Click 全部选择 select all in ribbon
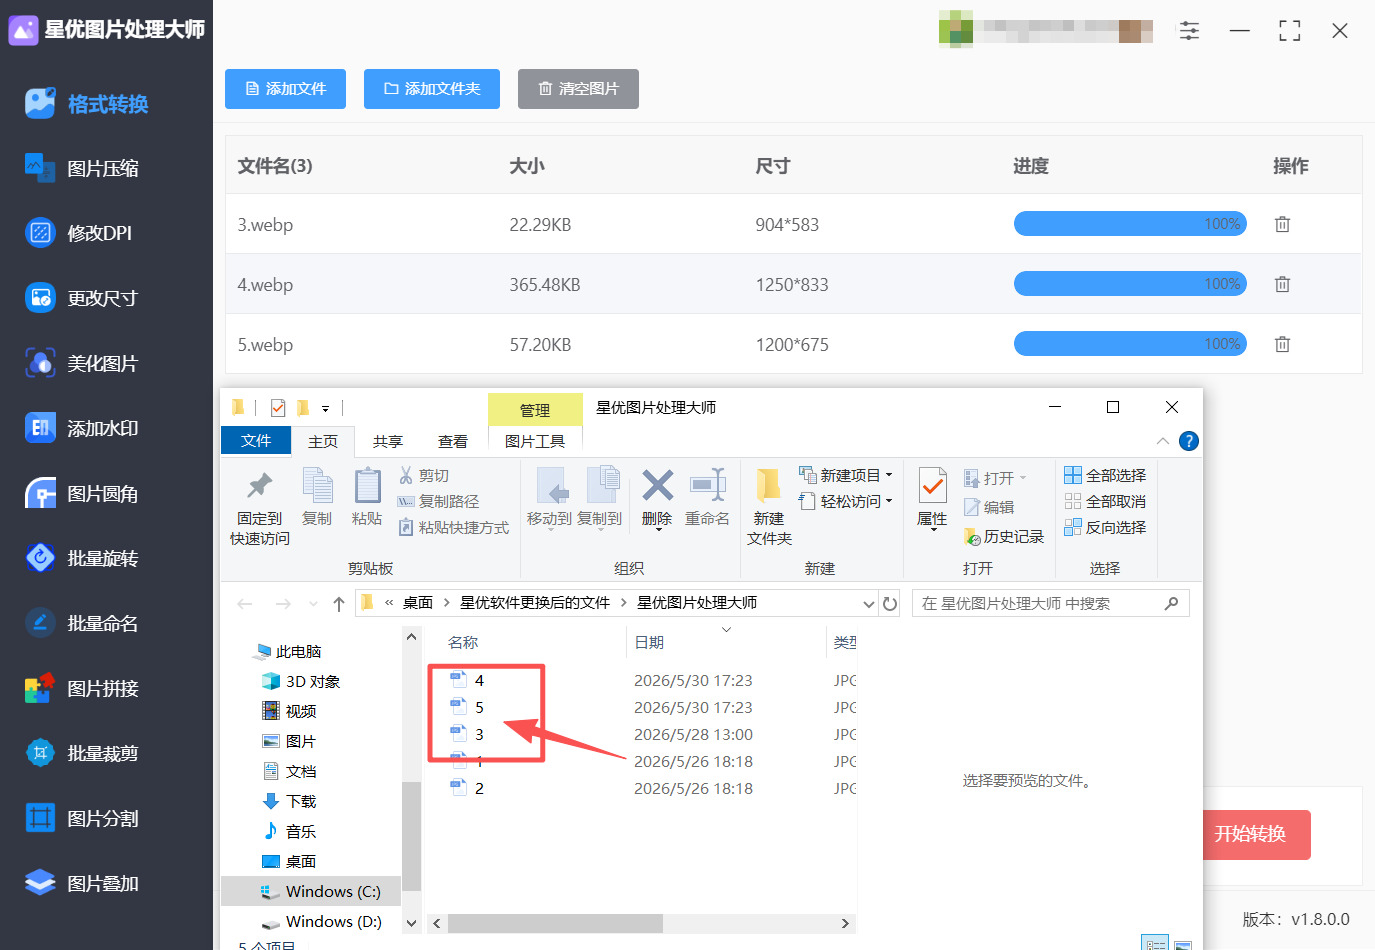The image size is (1375, 950). click(1105, 475)
